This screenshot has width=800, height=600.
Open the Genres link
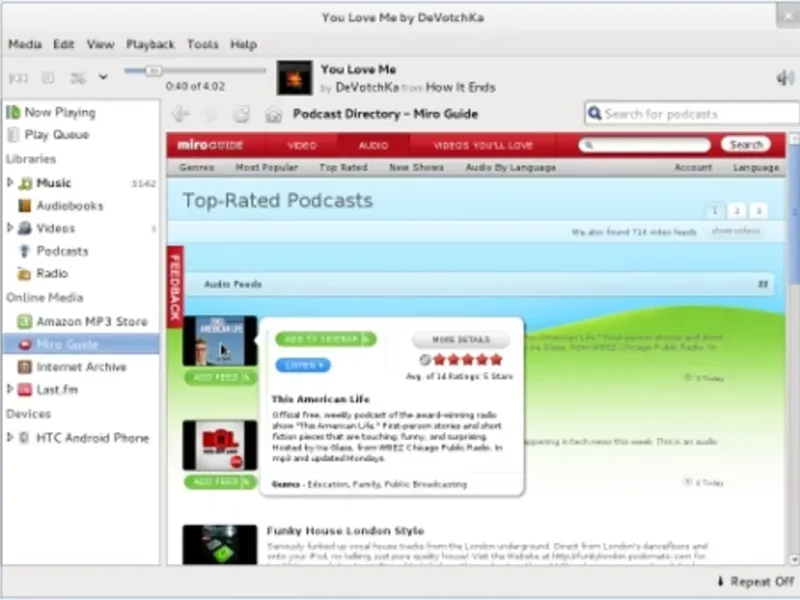(196, 167)
